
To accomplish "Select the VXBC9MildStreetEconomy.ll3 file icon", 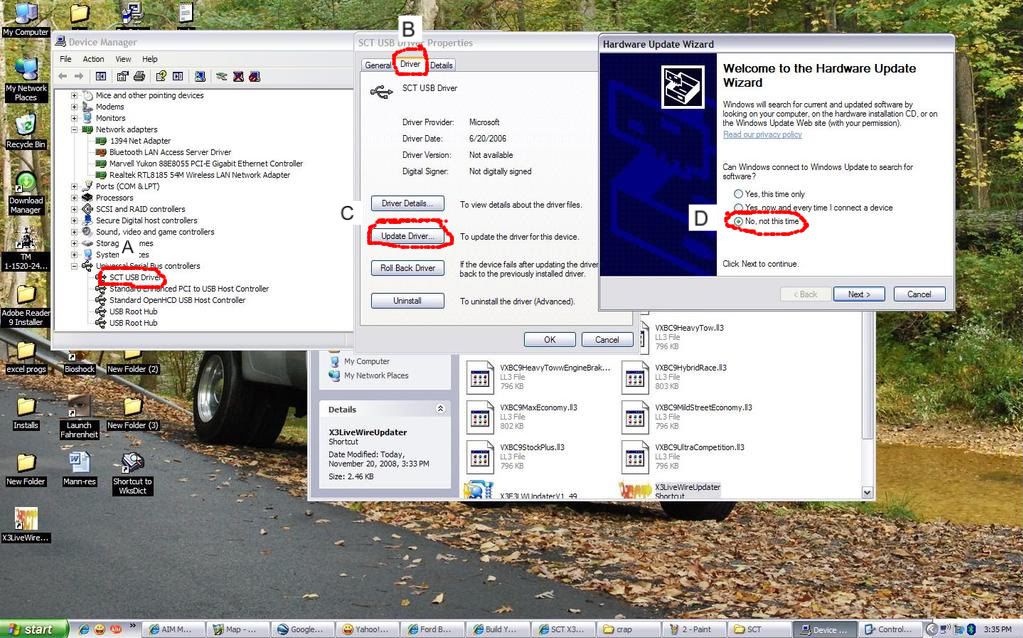I will click(635, 418).
